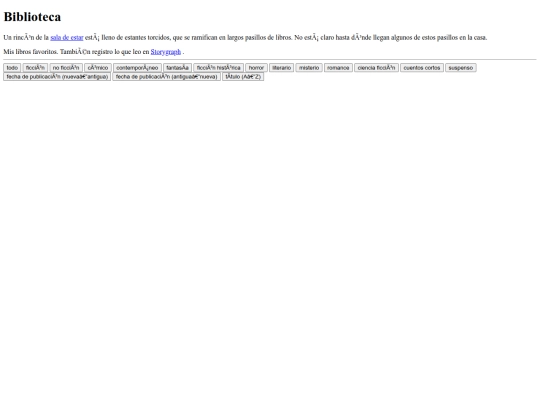The height and width of the screenshot is (405, 540).
Task: Show 'misterio' books
Action: tap(309, 68)
